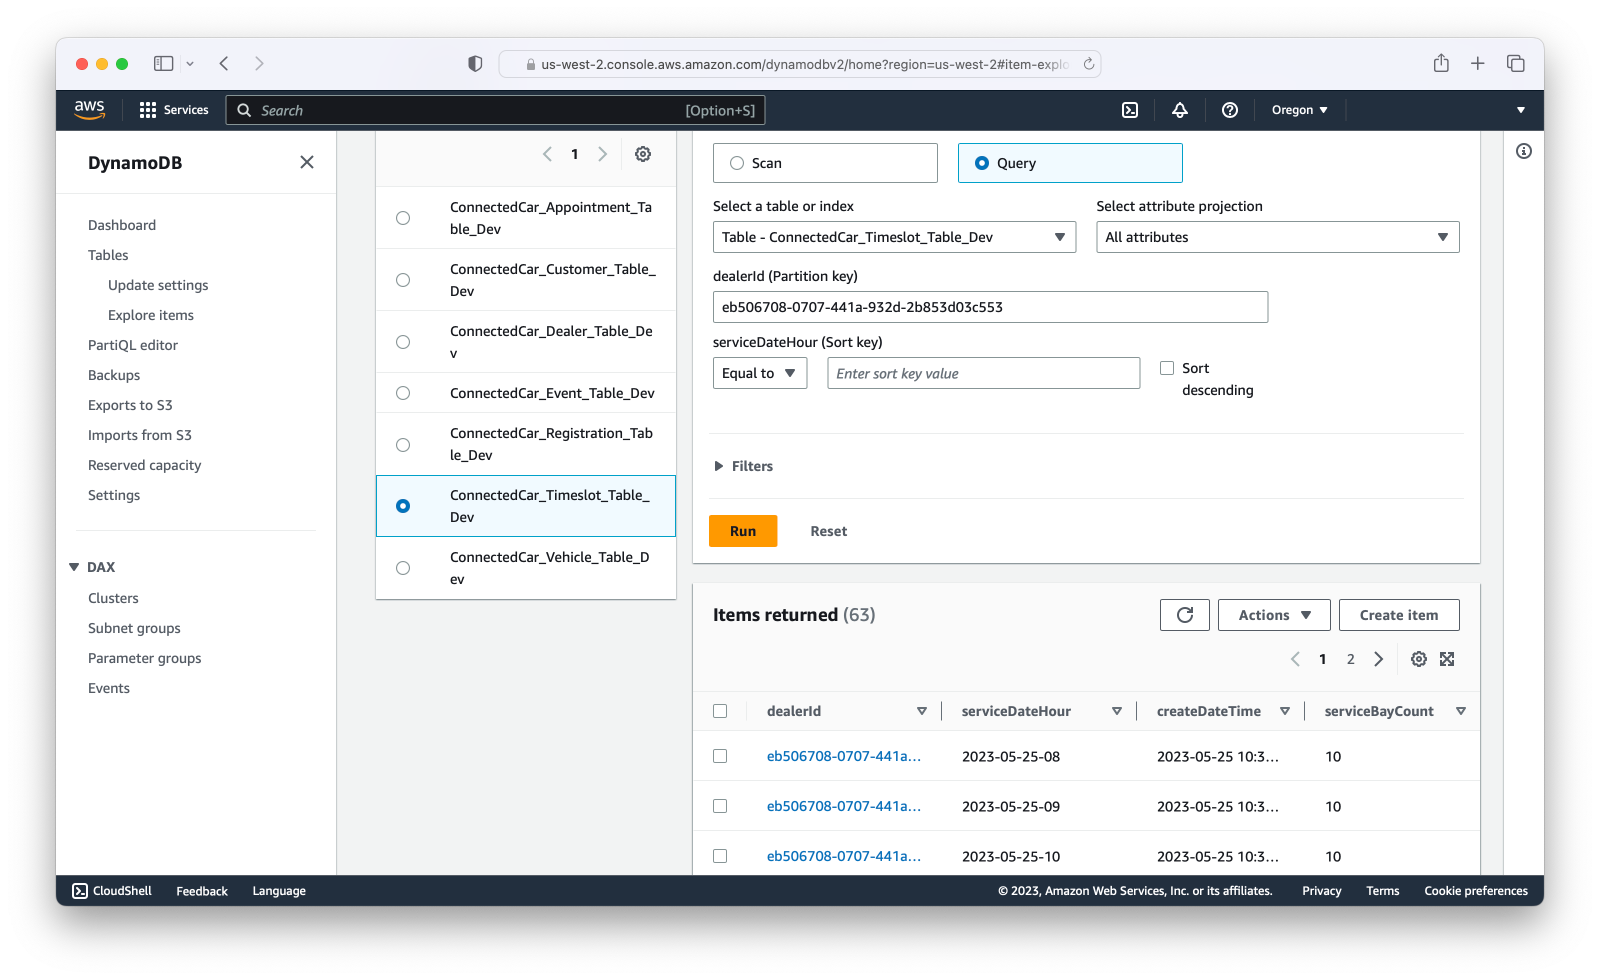Click the Create item button
Screen dimensions: 1600x980
(x=1399, y=615)
